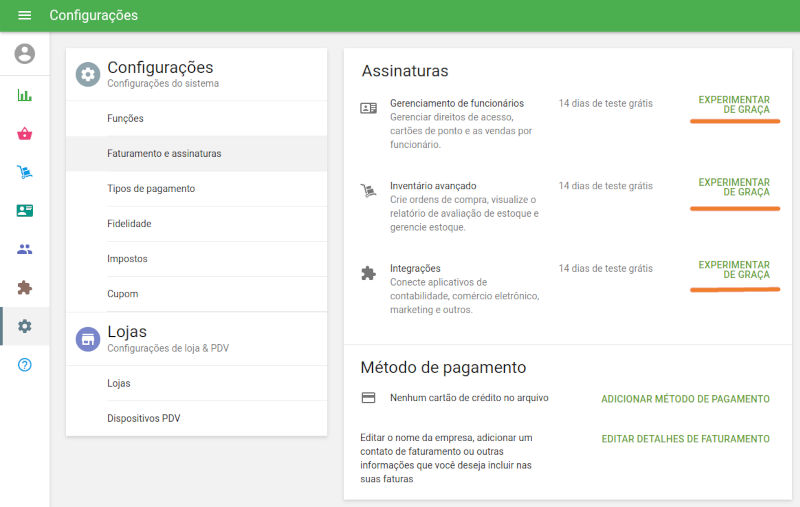Click the purple store icon beside Lojas heading
This screenshot has width=800, height=507.
coord(88,339)
